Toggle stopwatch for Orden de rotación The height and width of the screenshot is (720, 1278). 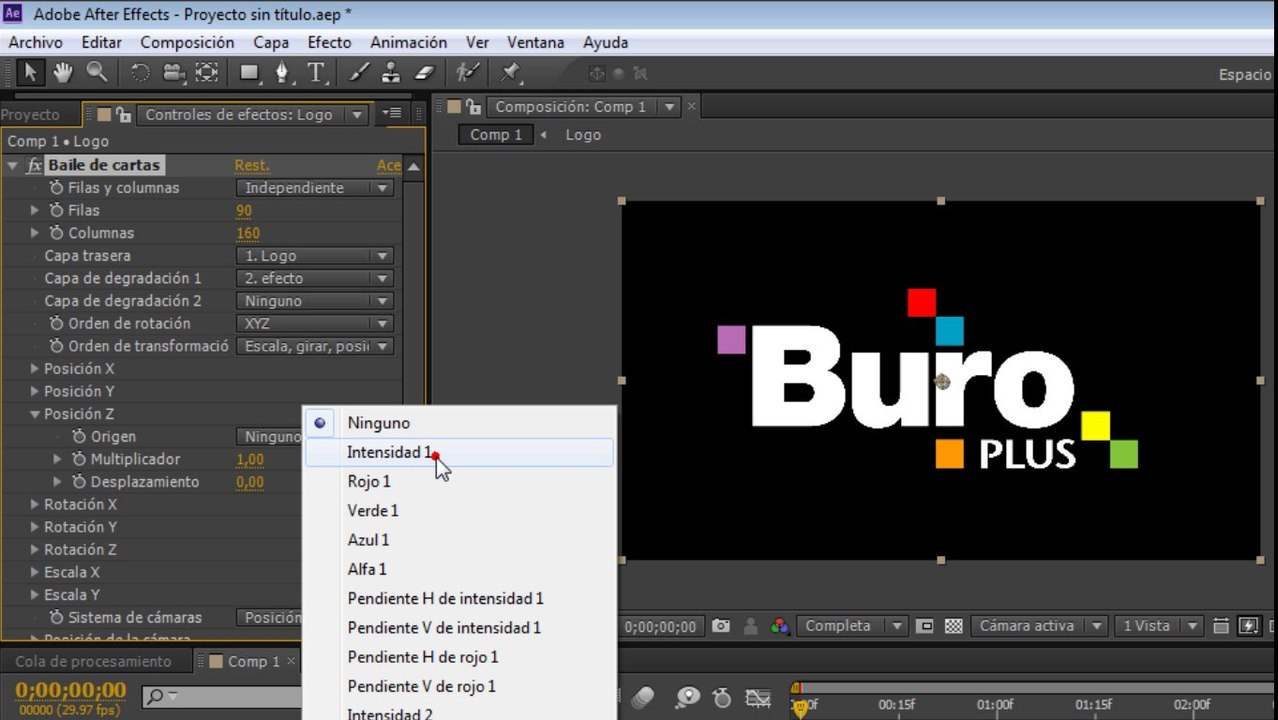(x=57, y=323)
